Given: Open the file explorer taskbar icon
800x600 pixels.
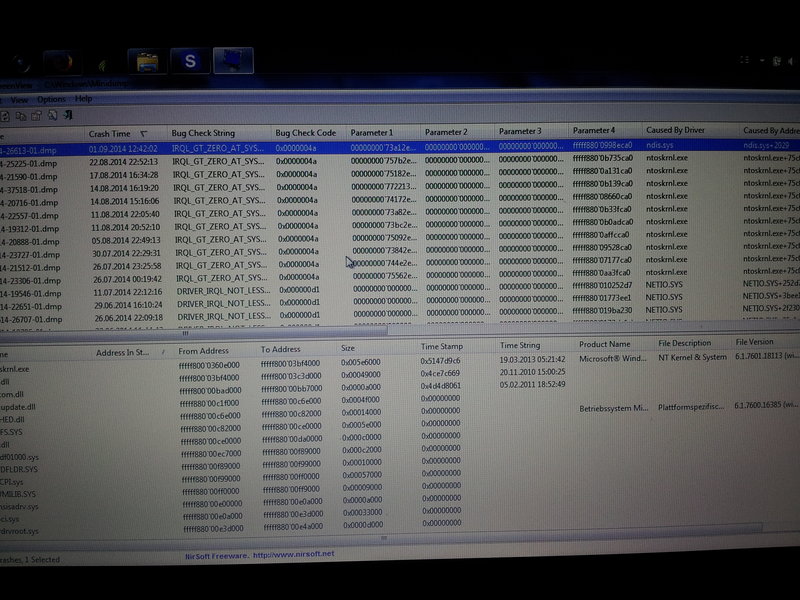Looking at the screenshot, I should tap(149, 62).
